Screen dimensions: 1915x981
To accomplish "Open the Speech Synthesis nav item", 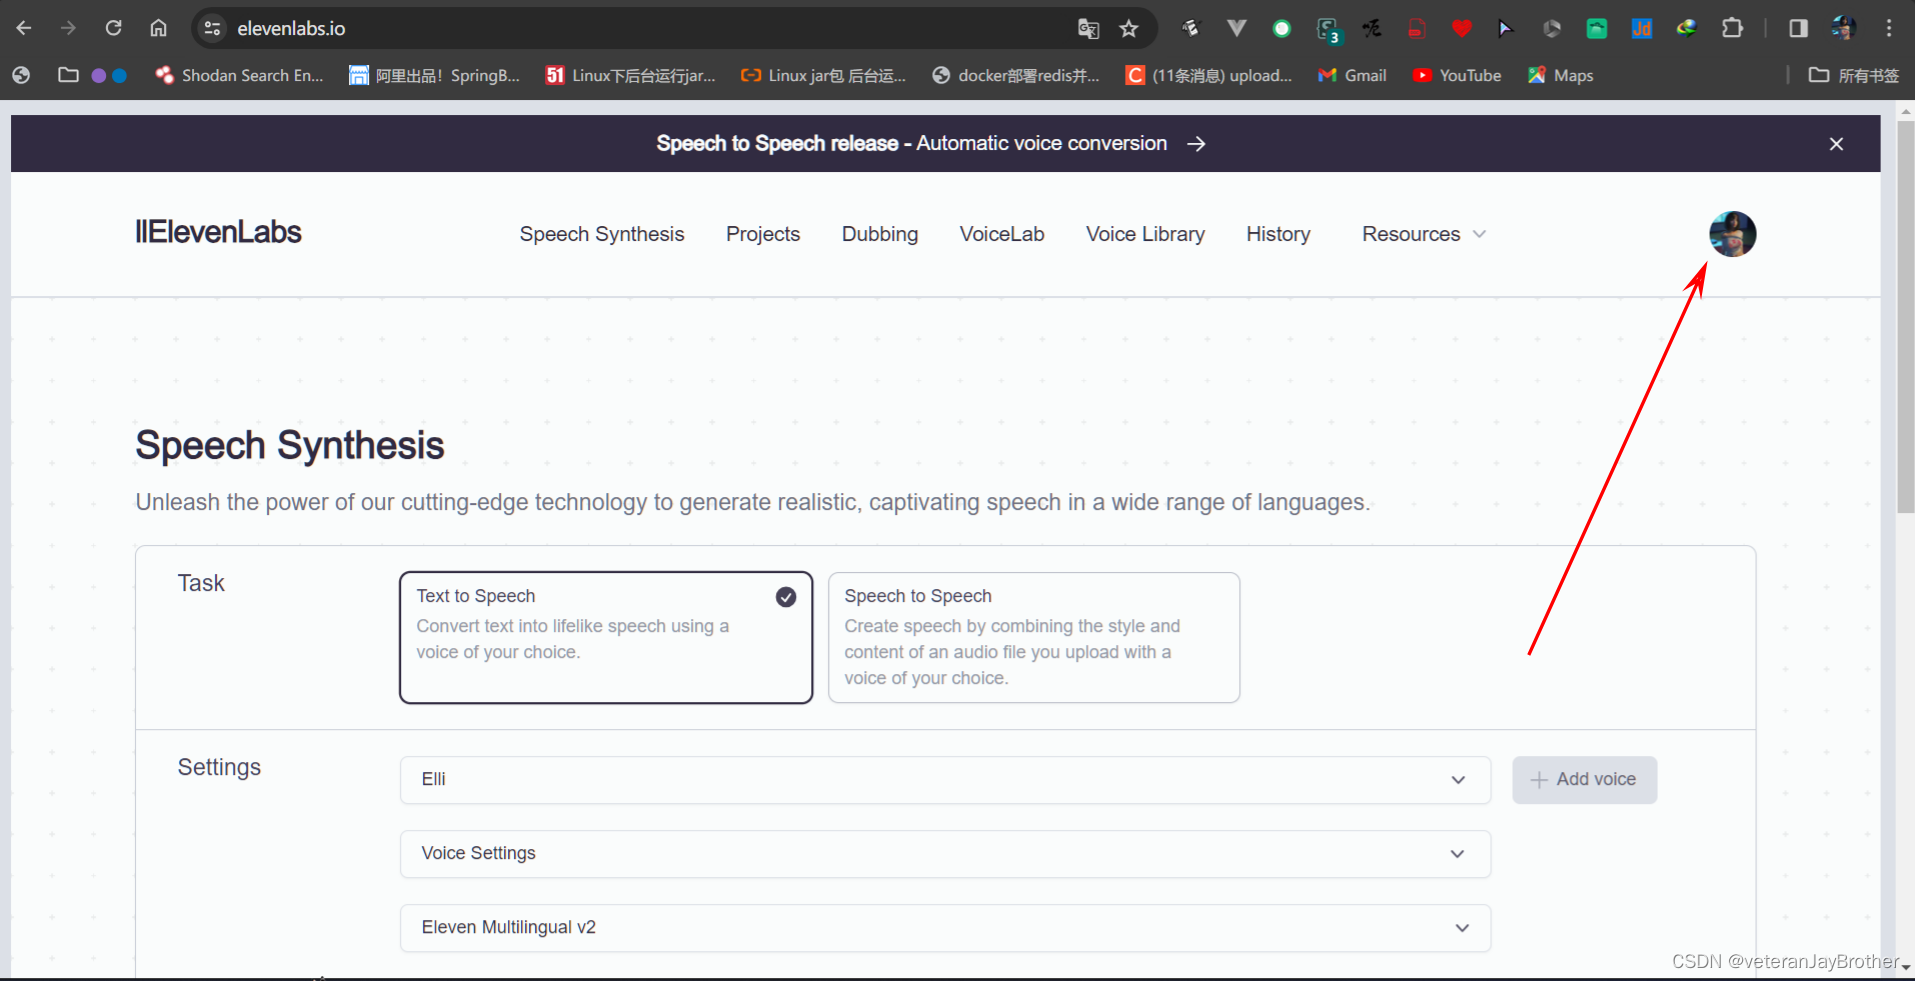I will pyautogui.click(x=602, y=234).
